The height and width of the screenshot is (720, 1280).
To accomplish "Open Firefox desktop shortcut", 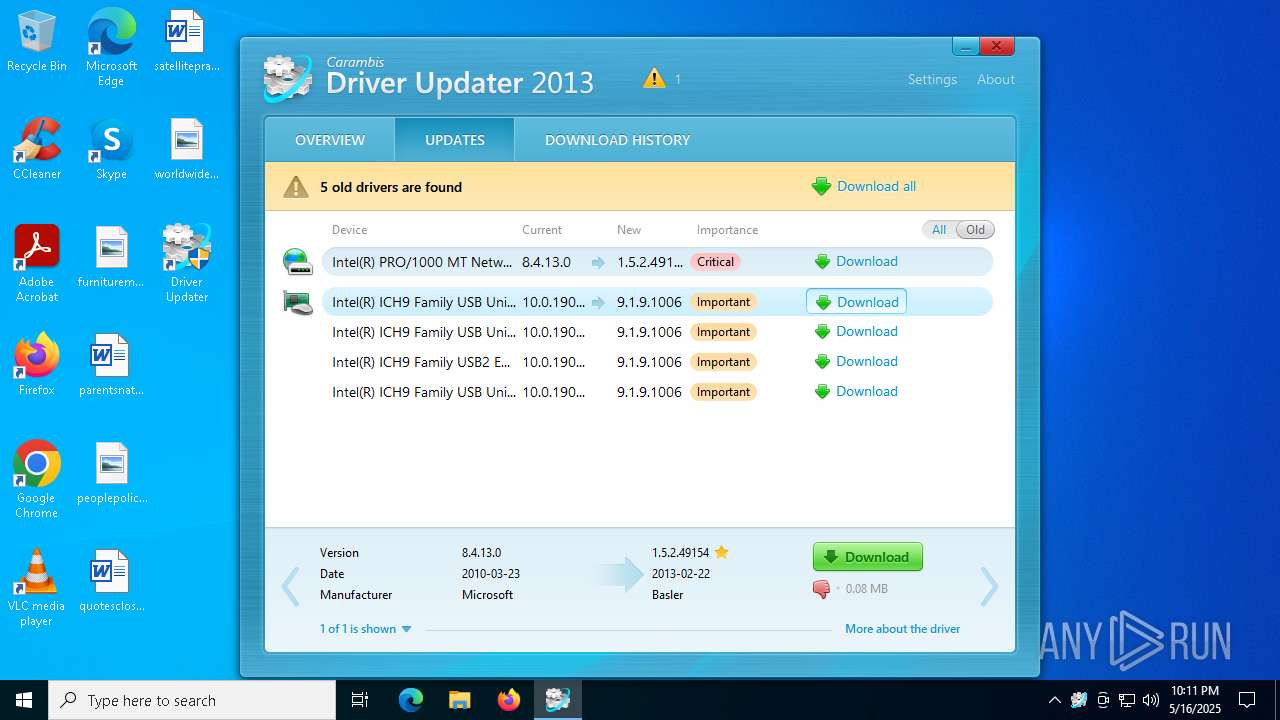I will pos(37,364).
